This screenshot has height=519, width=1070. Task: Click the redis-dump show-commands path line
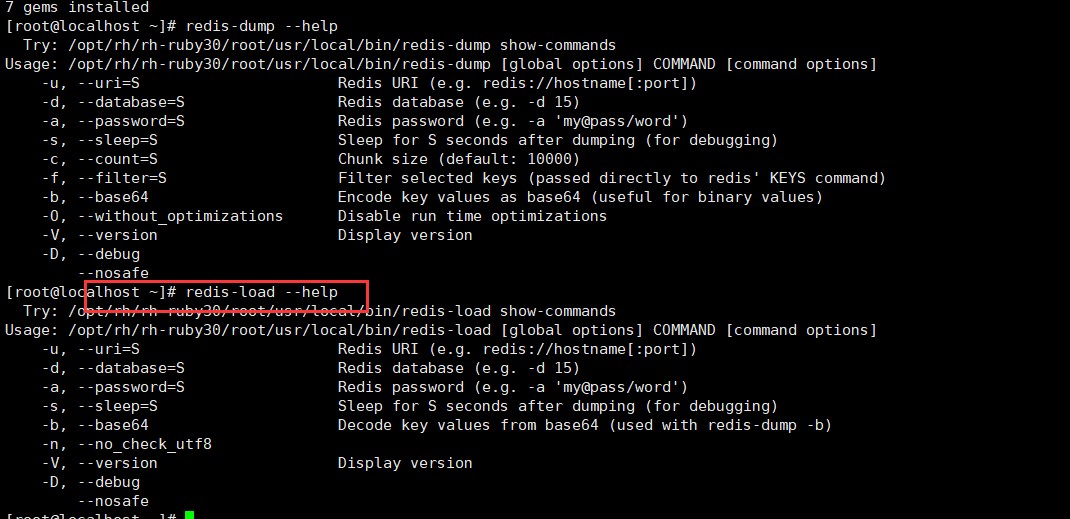[319, 45]
